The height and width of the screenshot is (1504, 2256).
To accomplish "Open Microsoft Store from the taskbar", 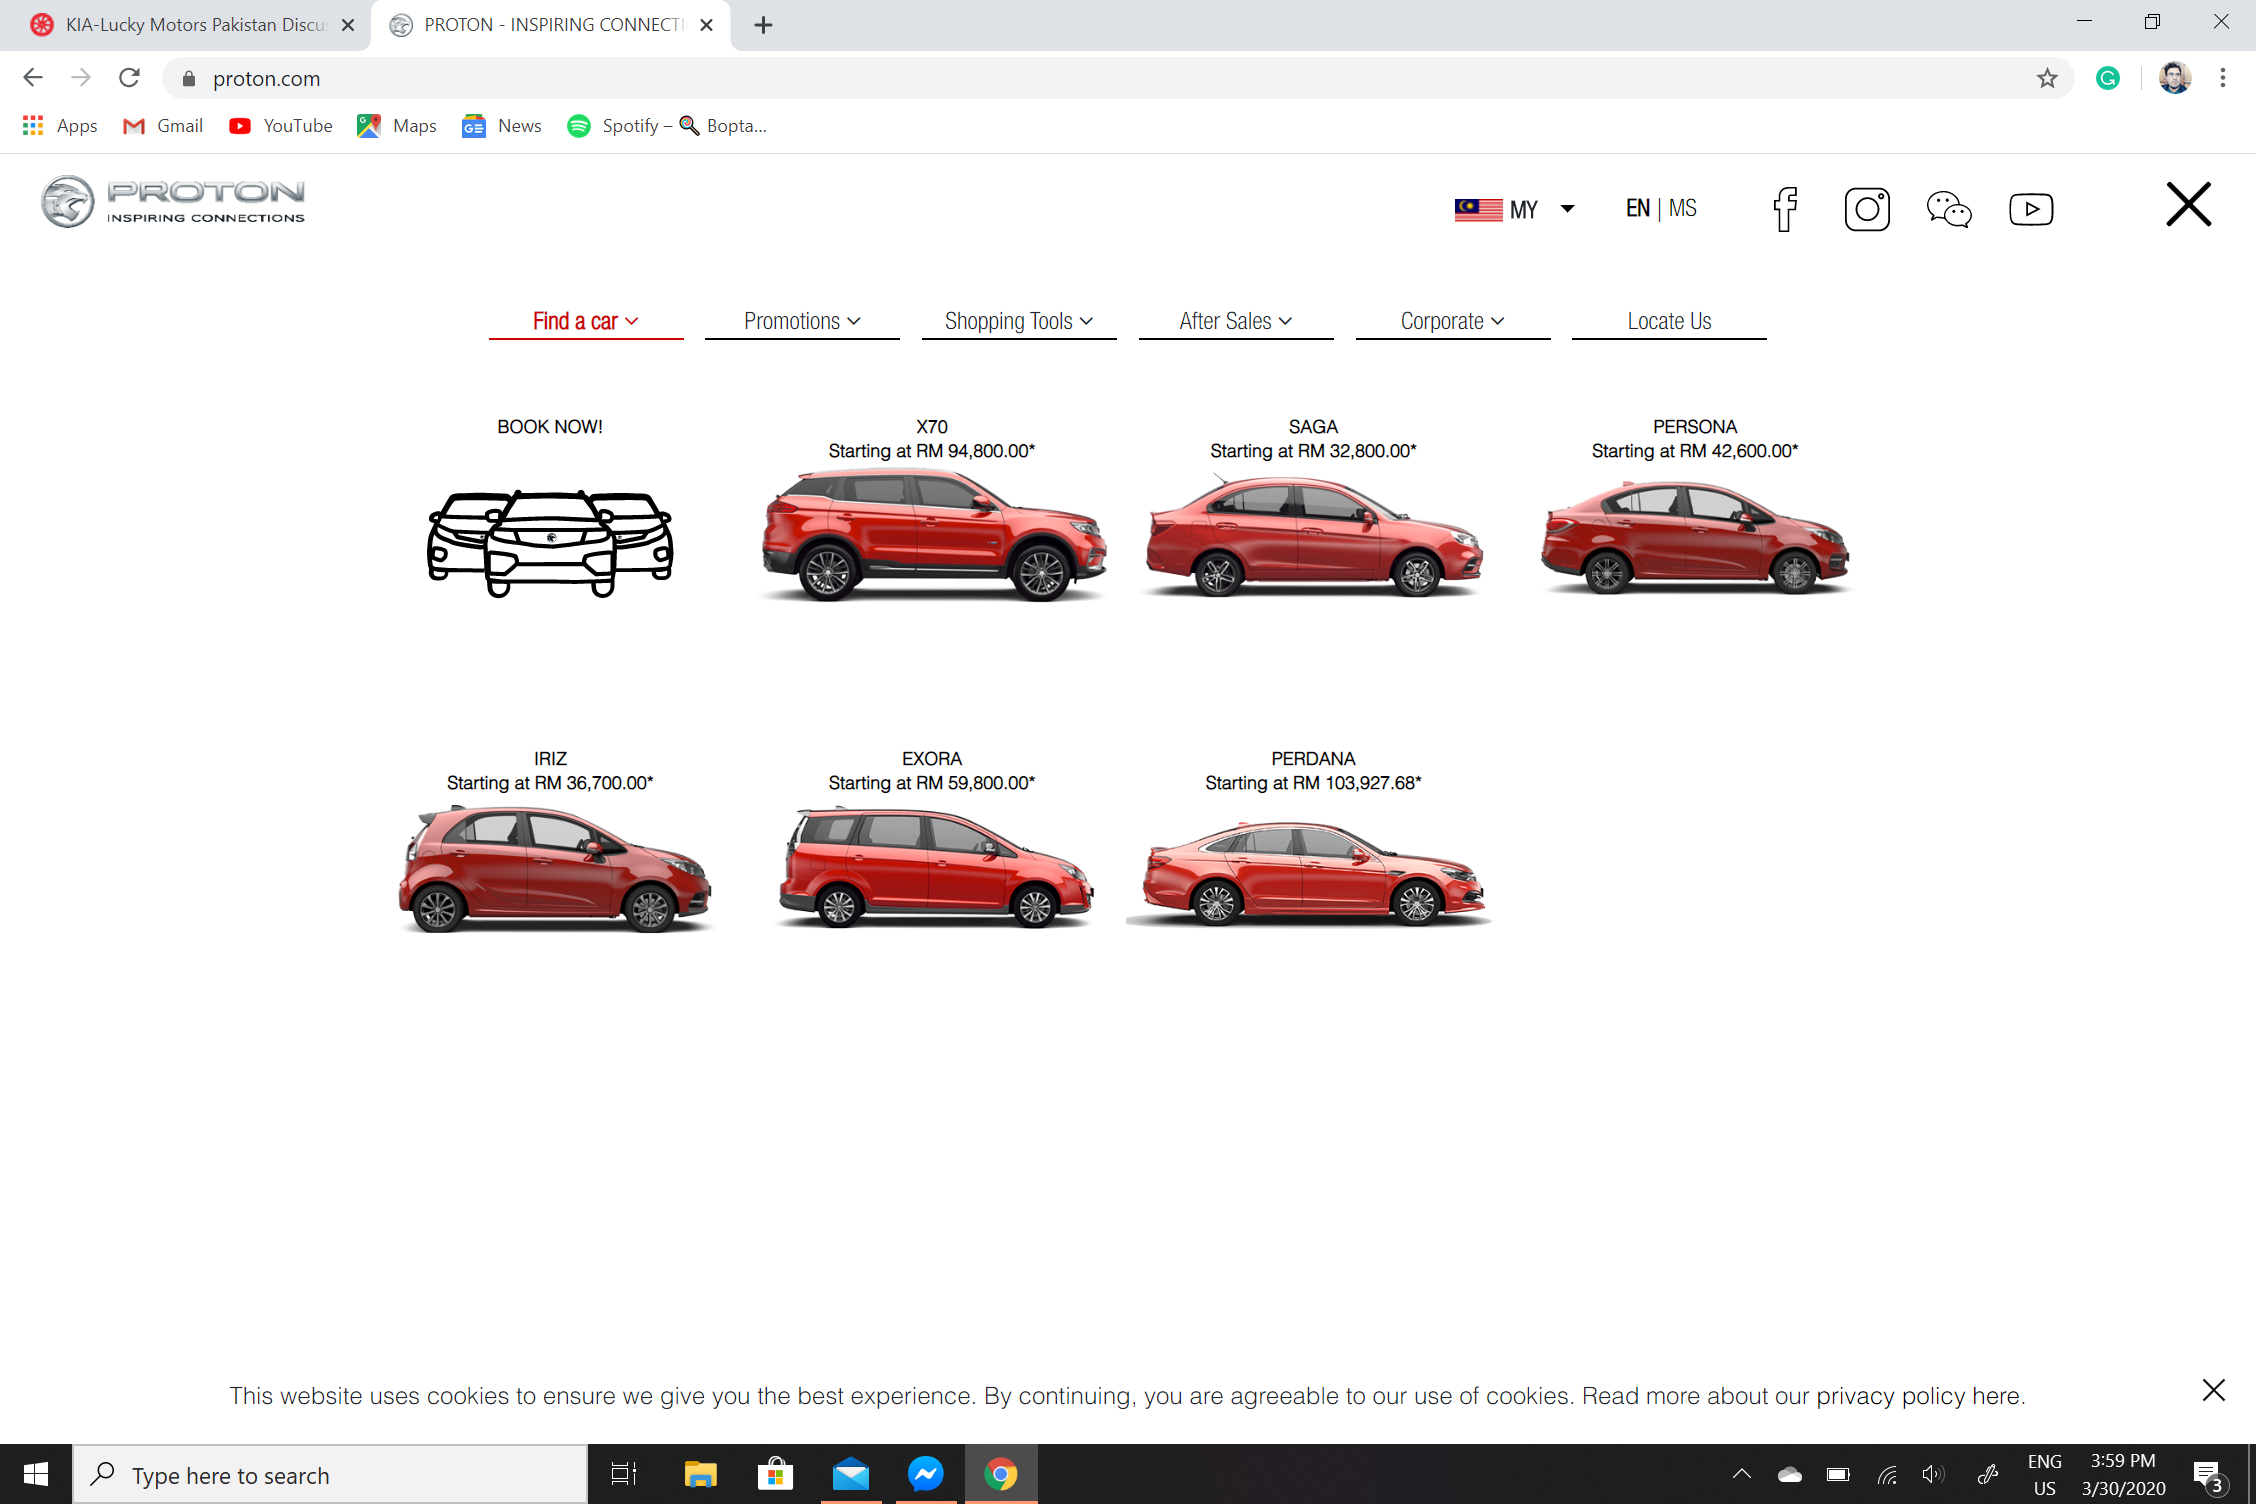I will point(775,1474).
